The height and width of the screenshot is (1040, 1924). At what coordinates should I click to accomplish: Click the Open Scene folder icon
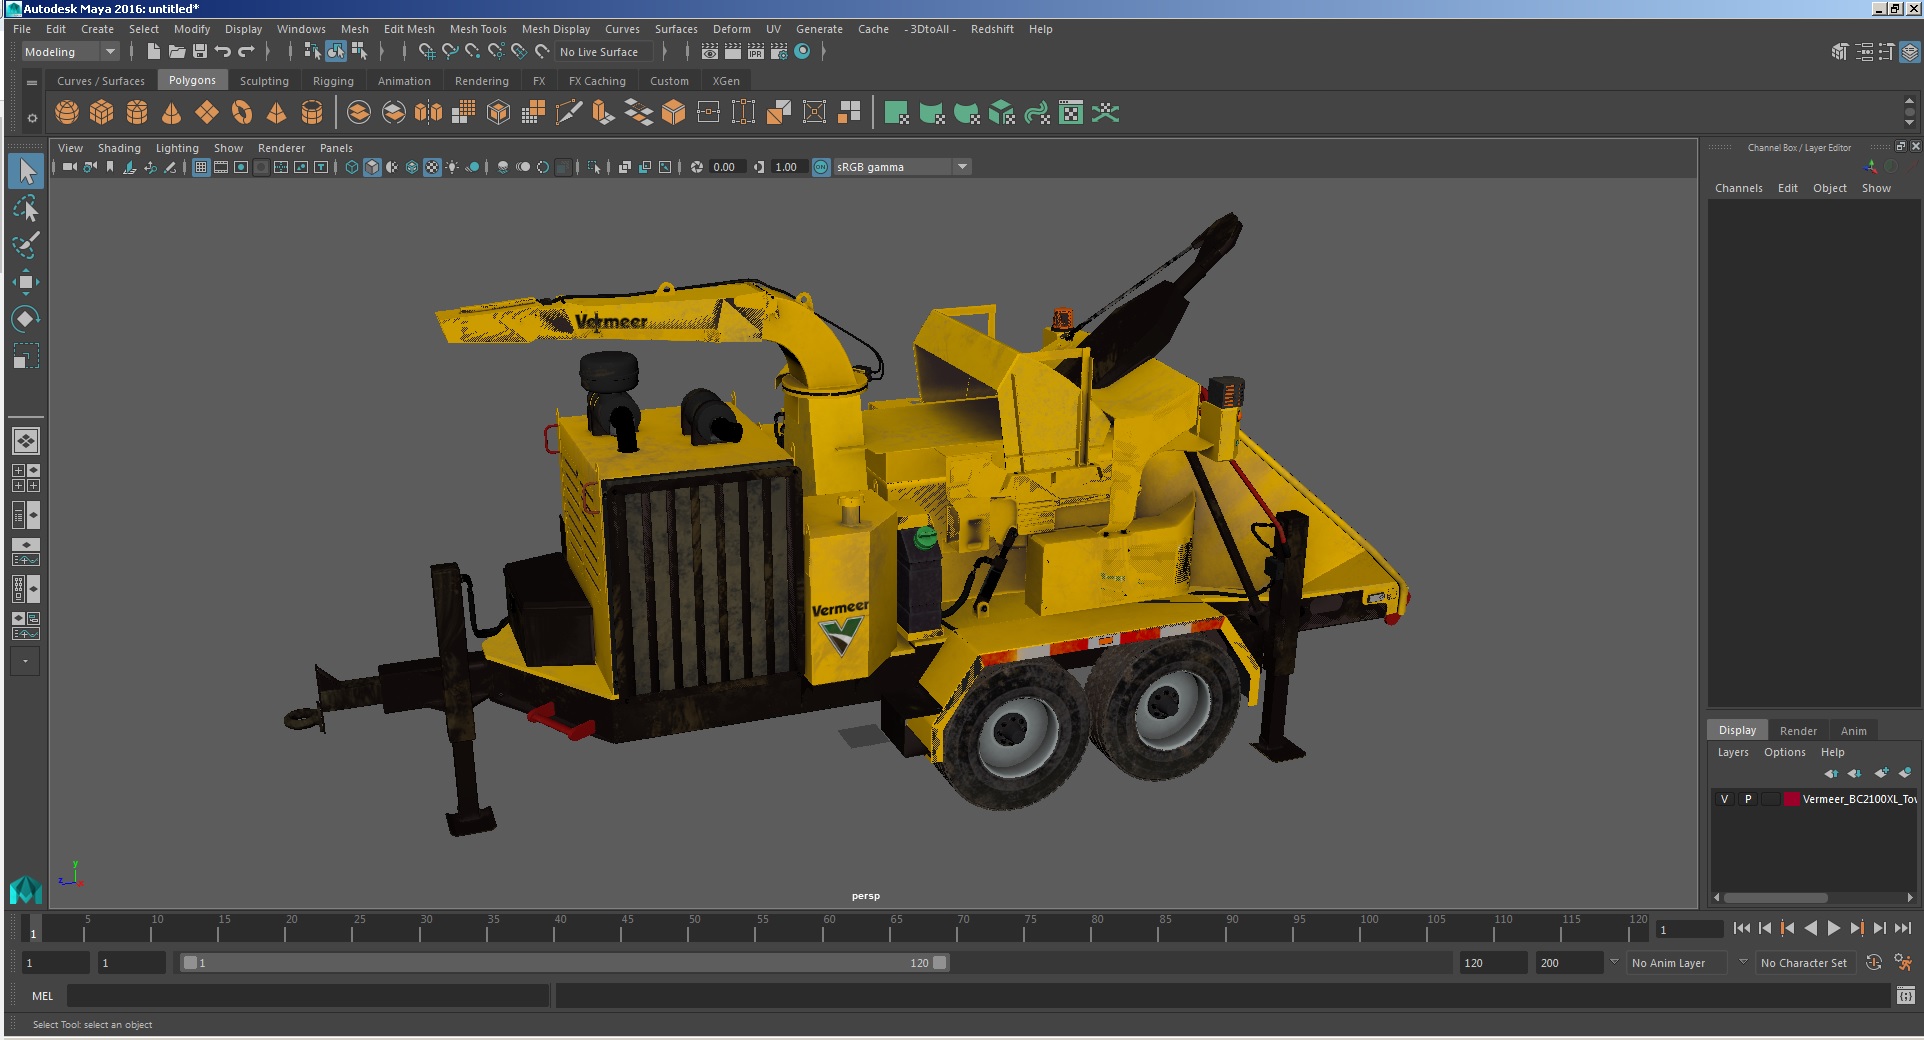click(x=177, y=51)
